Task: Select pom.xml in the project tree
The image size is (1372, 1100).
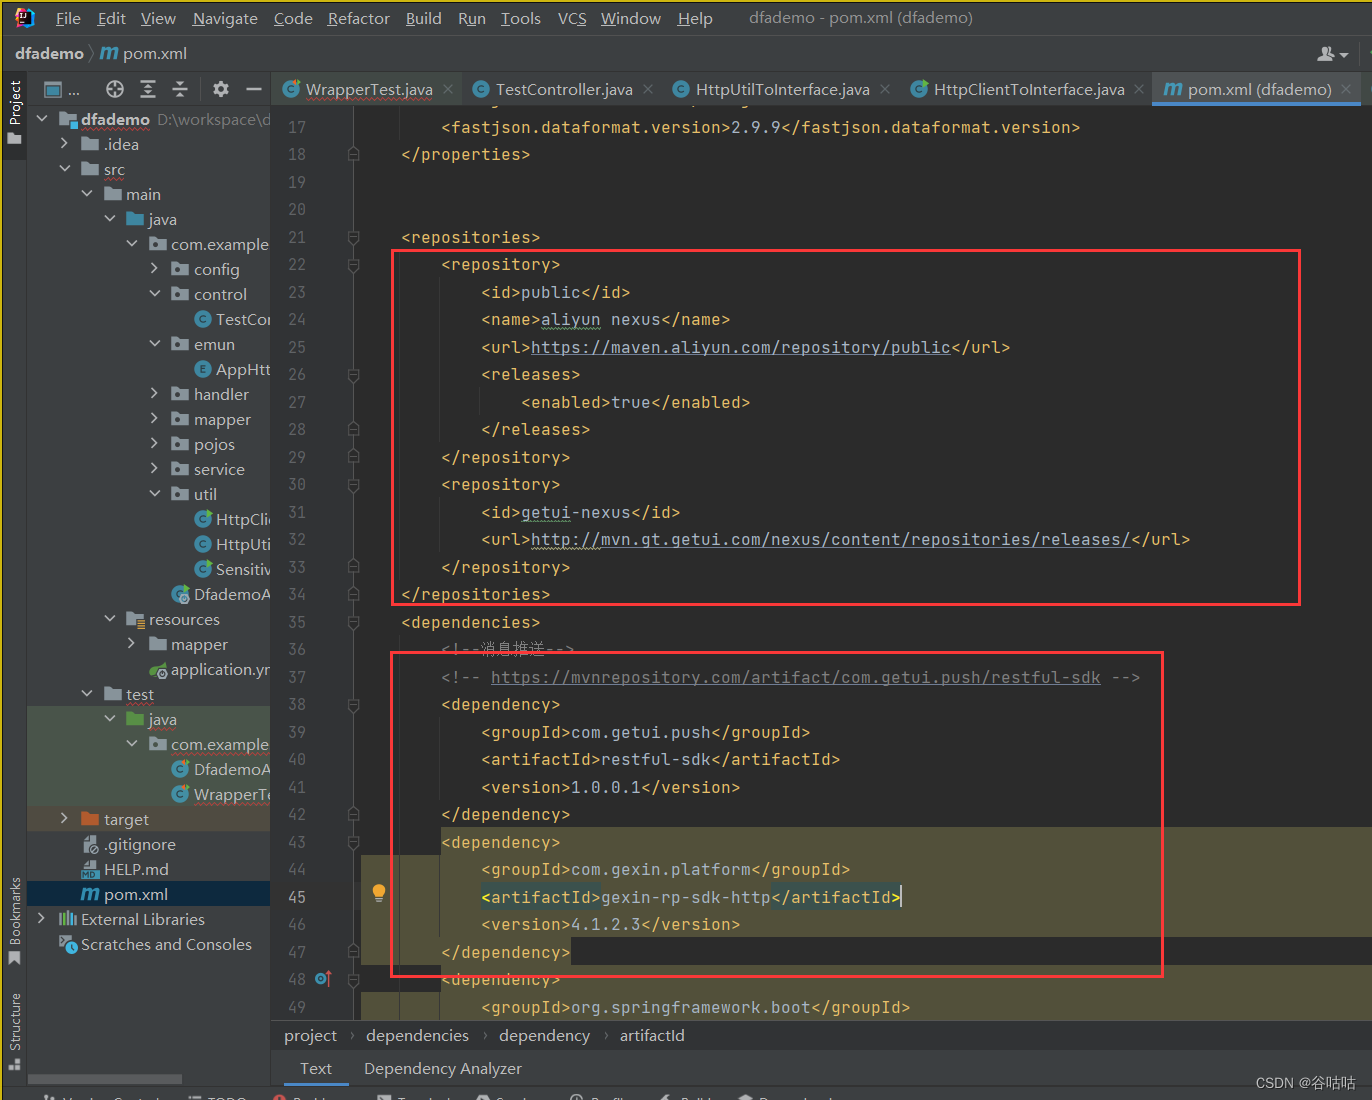Action: tap(136, 894)
